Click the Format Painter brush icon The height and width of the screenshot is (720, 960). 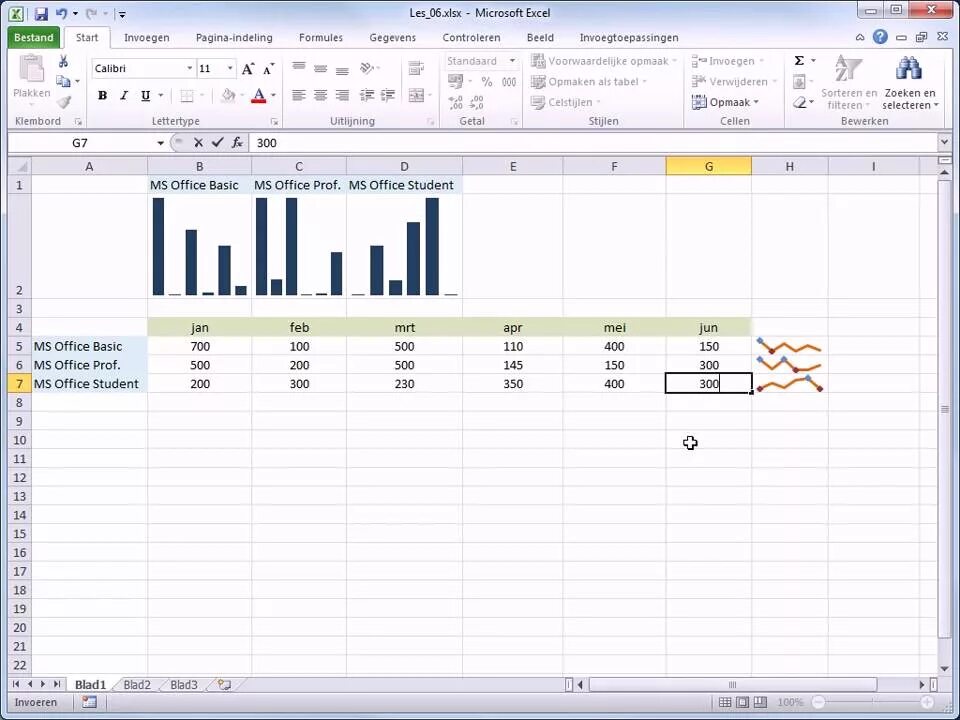pos(64,102)
